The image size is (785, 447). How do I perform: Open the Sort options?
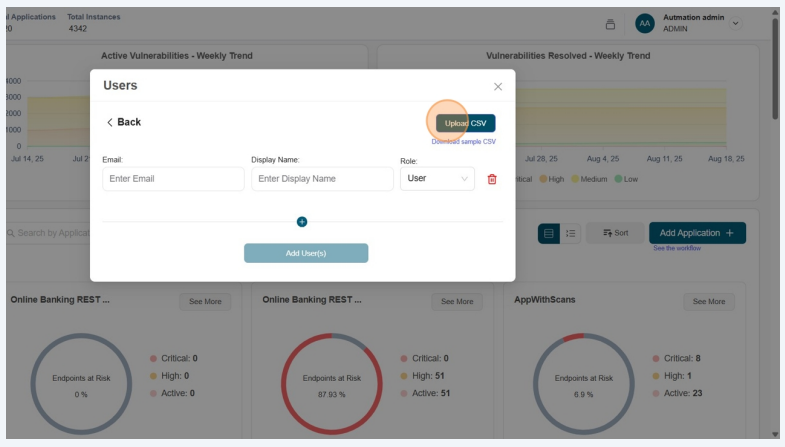click(x=615, y=233)
